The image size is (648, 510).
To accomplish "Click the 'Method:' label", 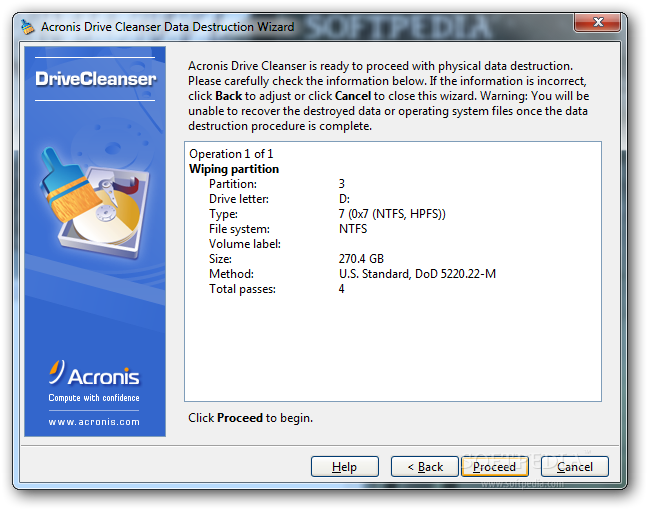I will (x=231, y=274).
